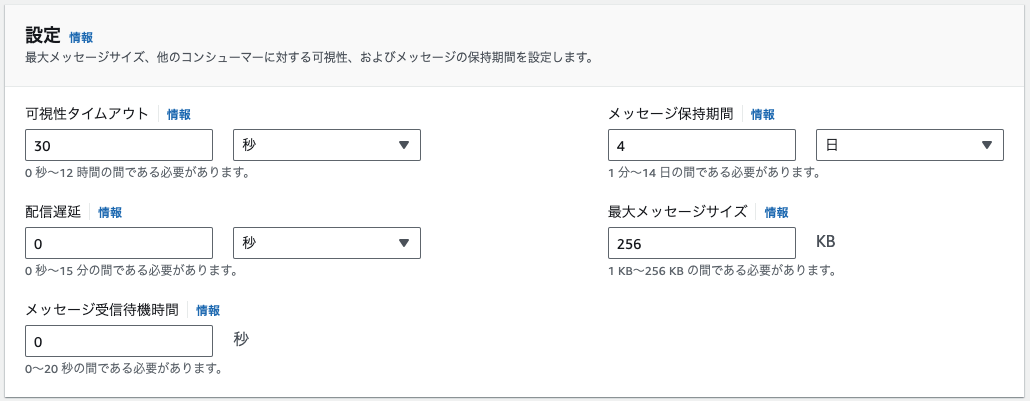Click the 最大メッセージサイズ label text
This screenshot has height=401, width=1030.
point(678,212)
